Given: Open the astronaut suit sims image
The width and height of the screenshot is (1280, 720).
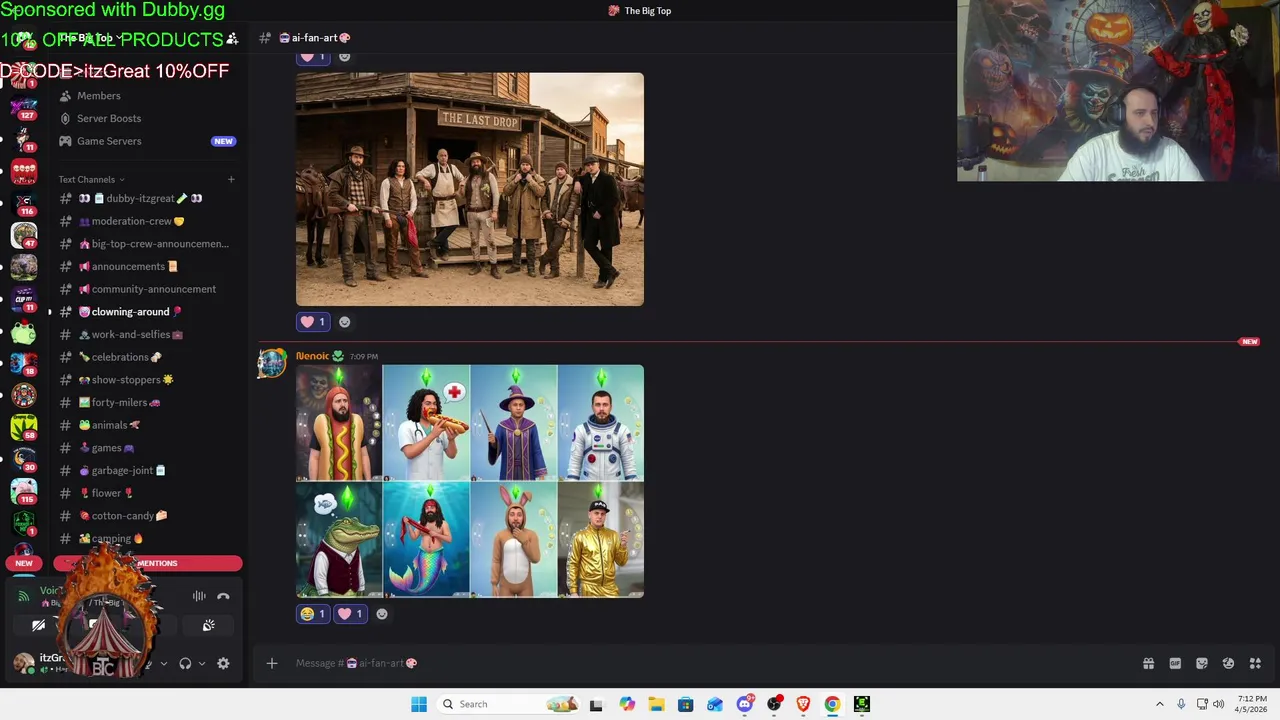Looking at the screenshot, I should click(601, 423).
